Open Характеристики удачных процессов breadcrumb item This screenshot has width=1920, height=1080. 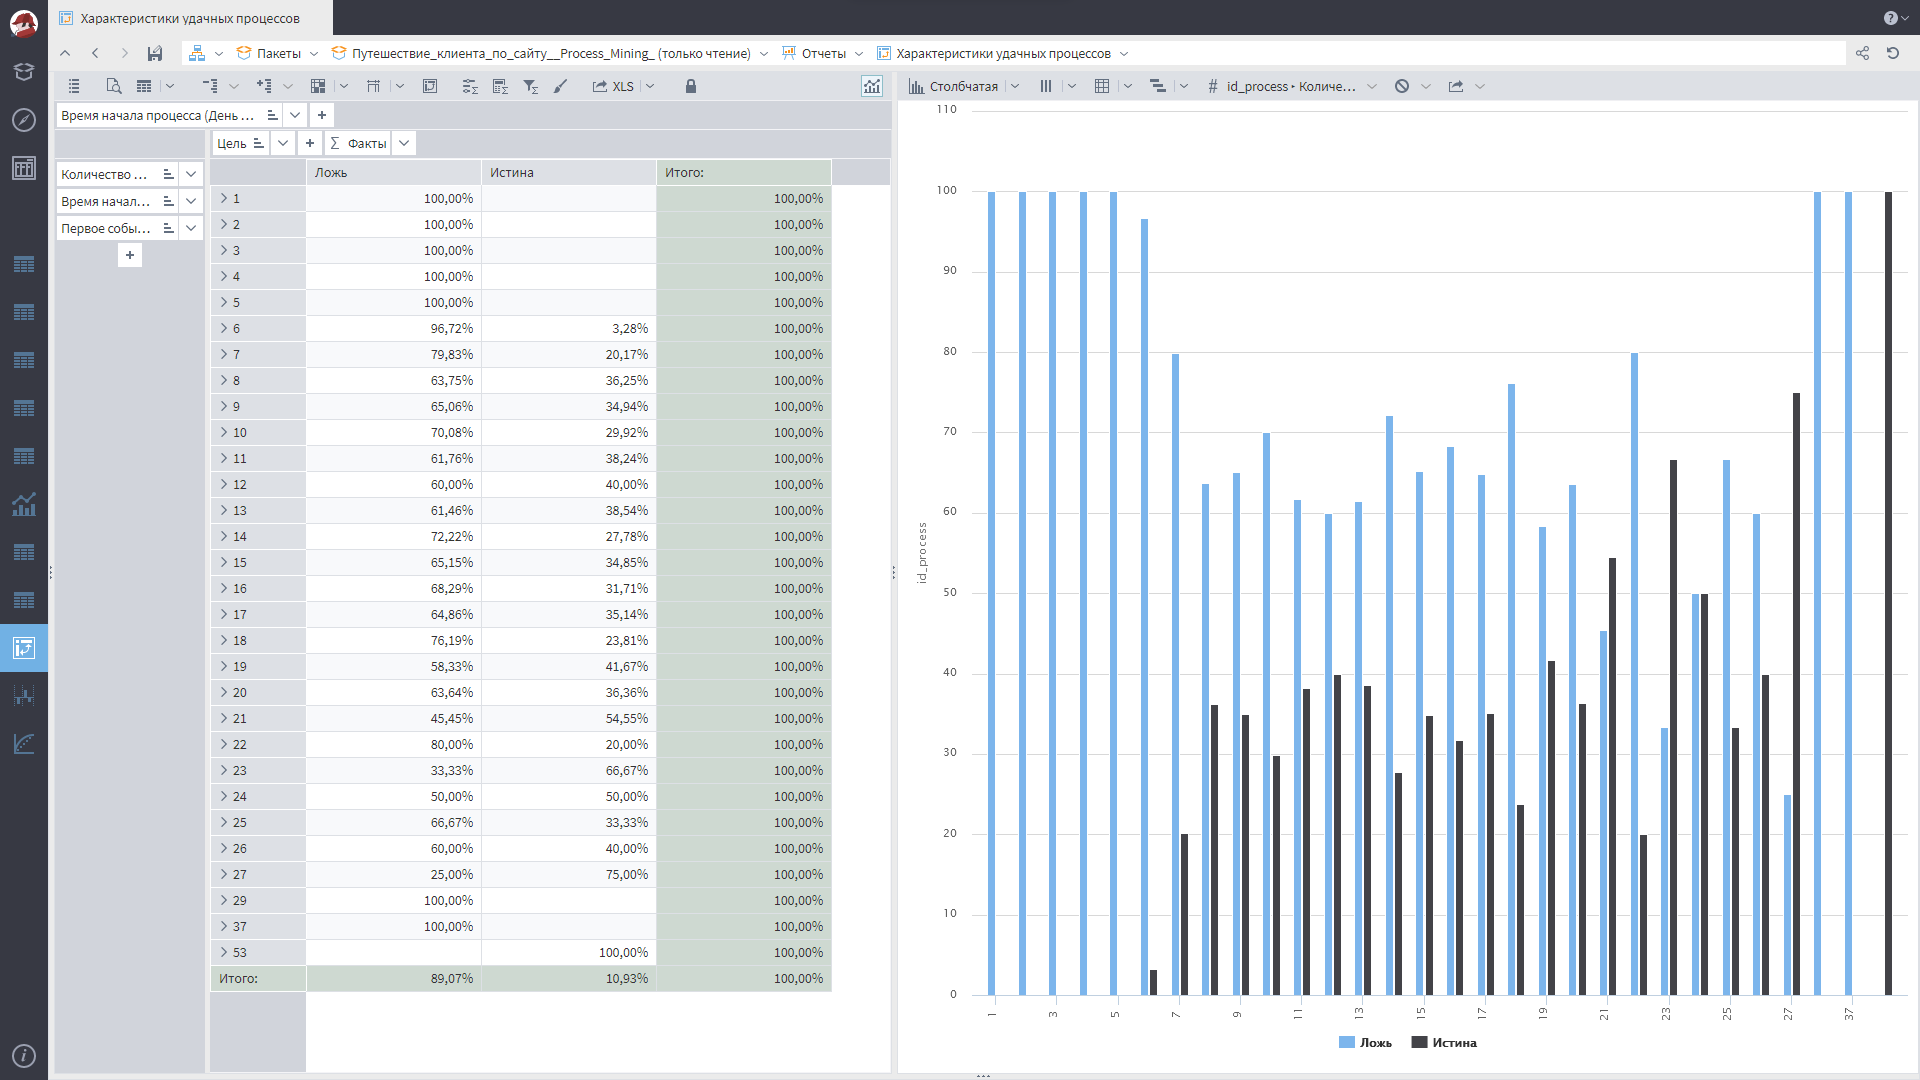point(1002,54)
